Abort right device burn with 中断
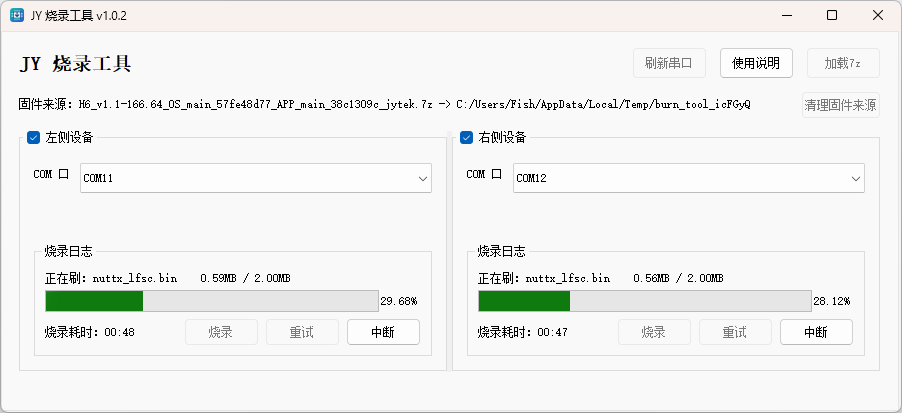The width and height of the screenshot is (902, 413). coord(816,332)
